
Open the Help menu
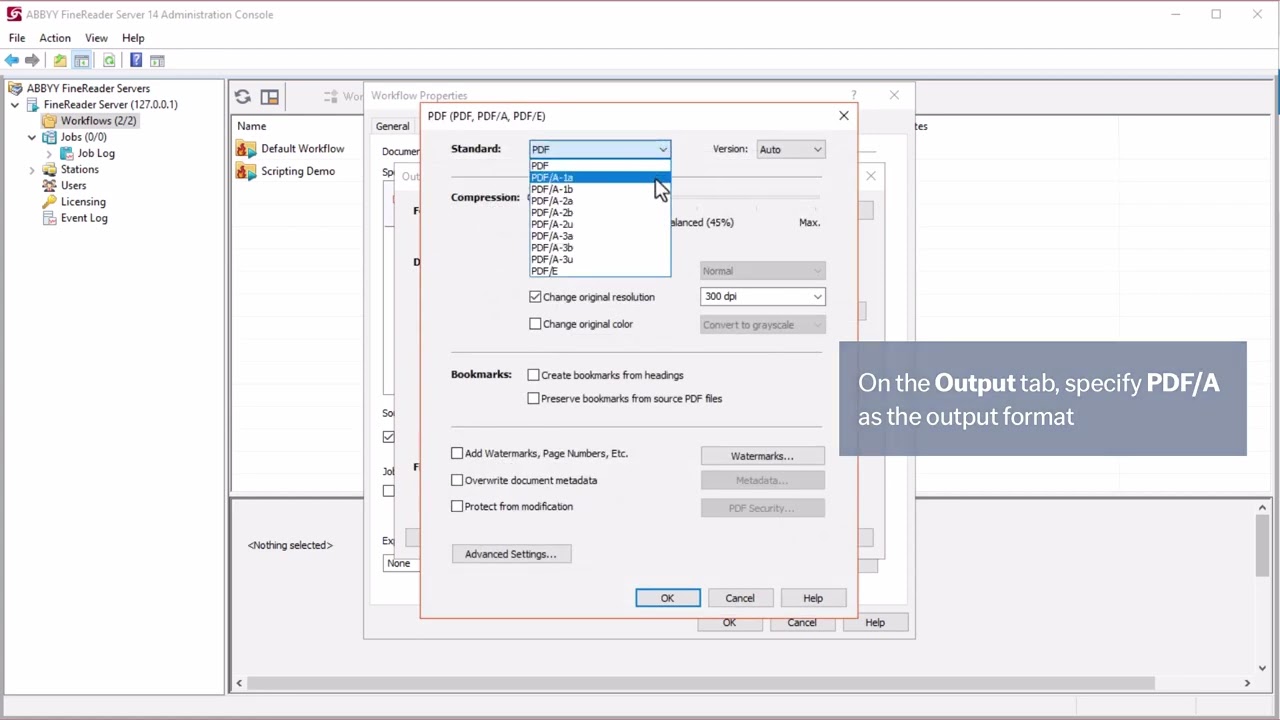[x=133, y=38]
